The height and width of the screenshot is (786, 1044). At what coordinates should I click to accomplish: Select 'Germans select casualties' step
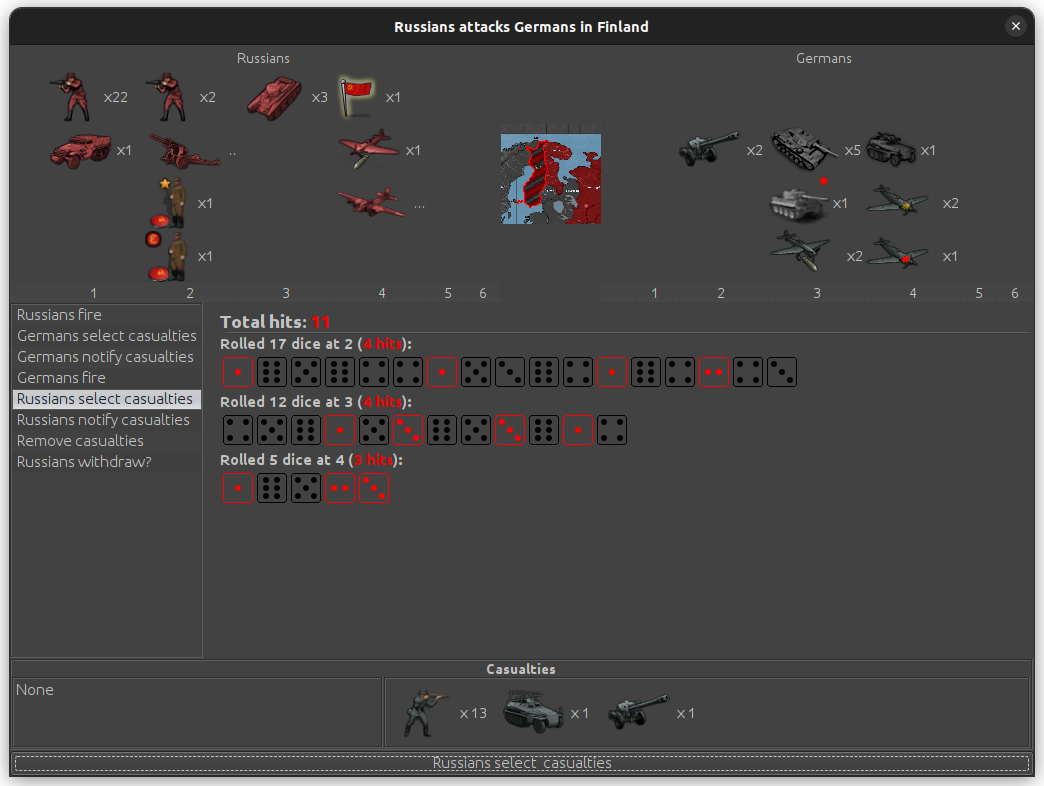click(x=107, y=335)
